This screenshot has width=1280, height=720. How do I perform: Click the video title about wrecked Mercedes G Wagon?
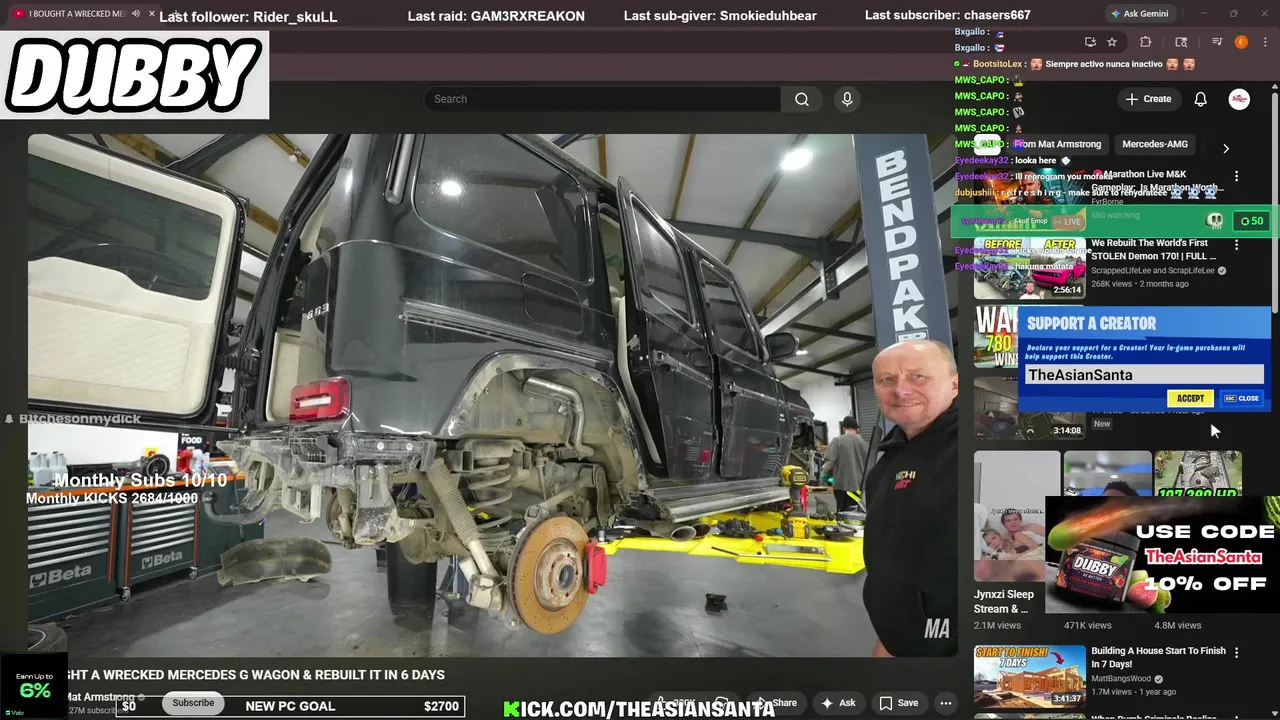point(252,675)
